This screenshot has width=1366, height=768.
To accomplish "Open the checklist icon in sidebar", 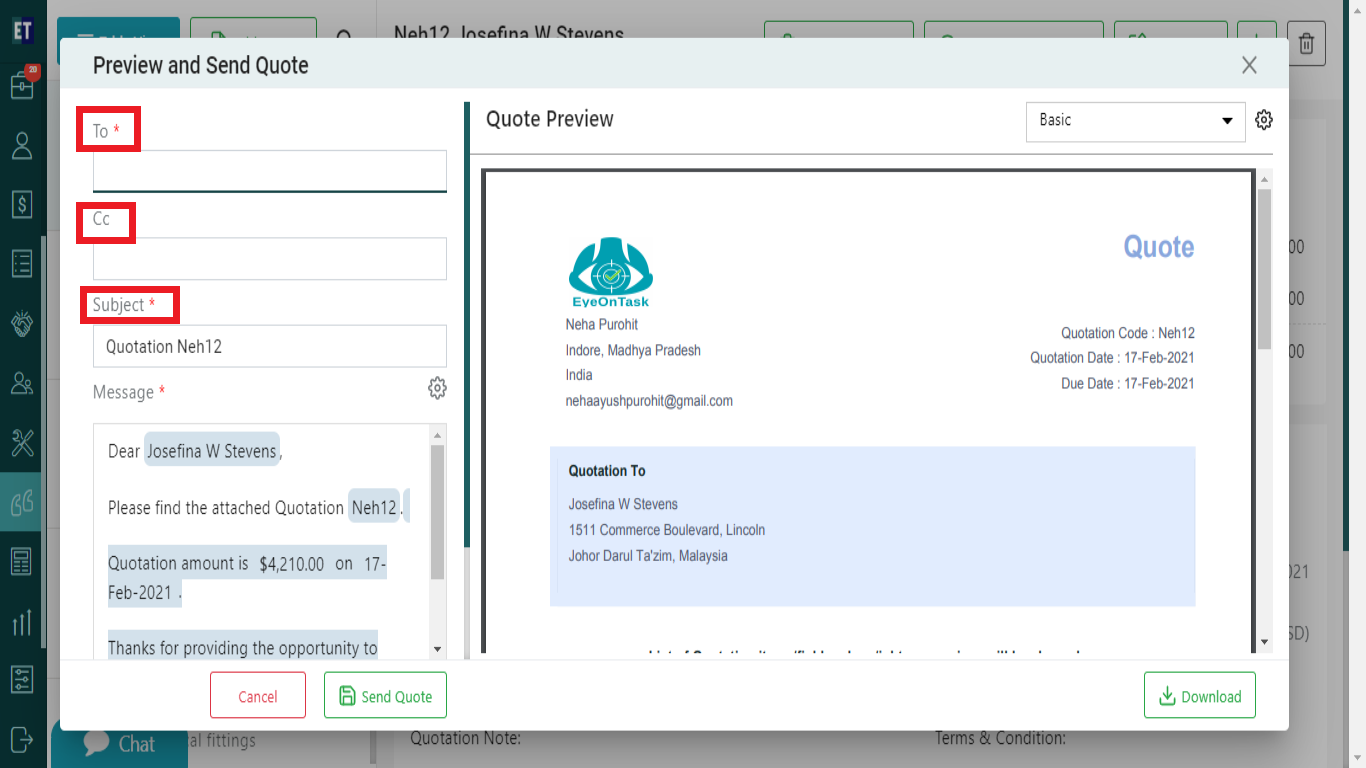I will [22, 263].
